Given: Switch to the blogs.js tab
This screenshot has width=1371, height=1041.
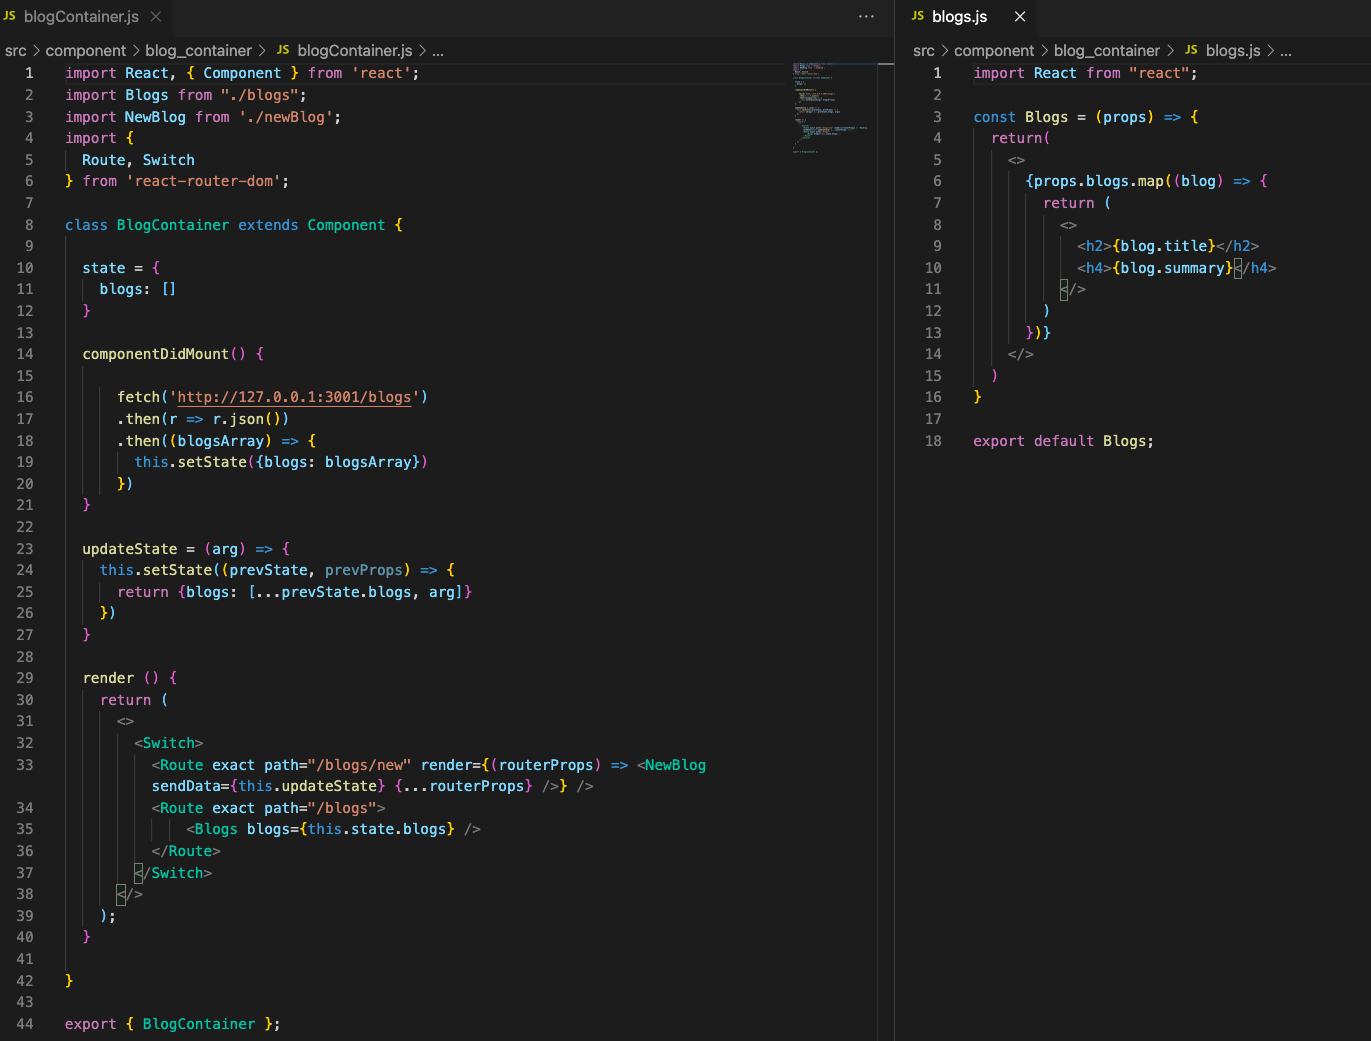Looking at the screenshot, I should pos(959,17).
